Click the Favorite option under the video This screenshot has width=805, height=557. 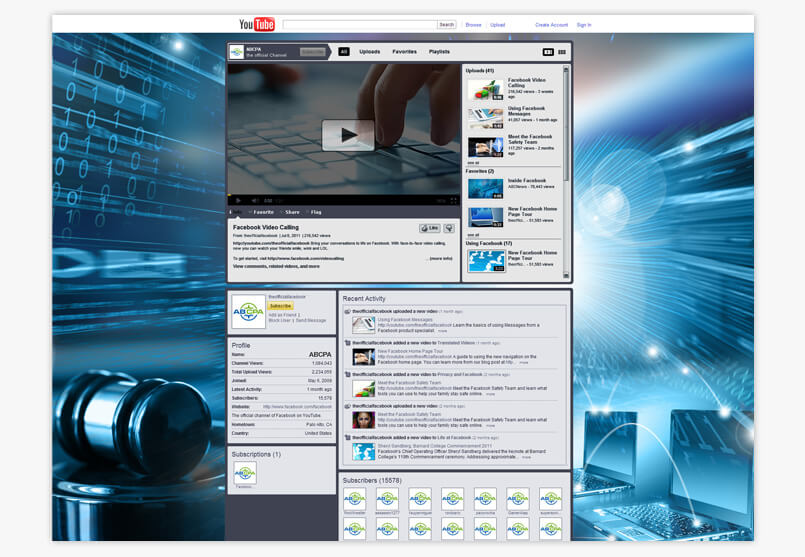pos(262,212)
